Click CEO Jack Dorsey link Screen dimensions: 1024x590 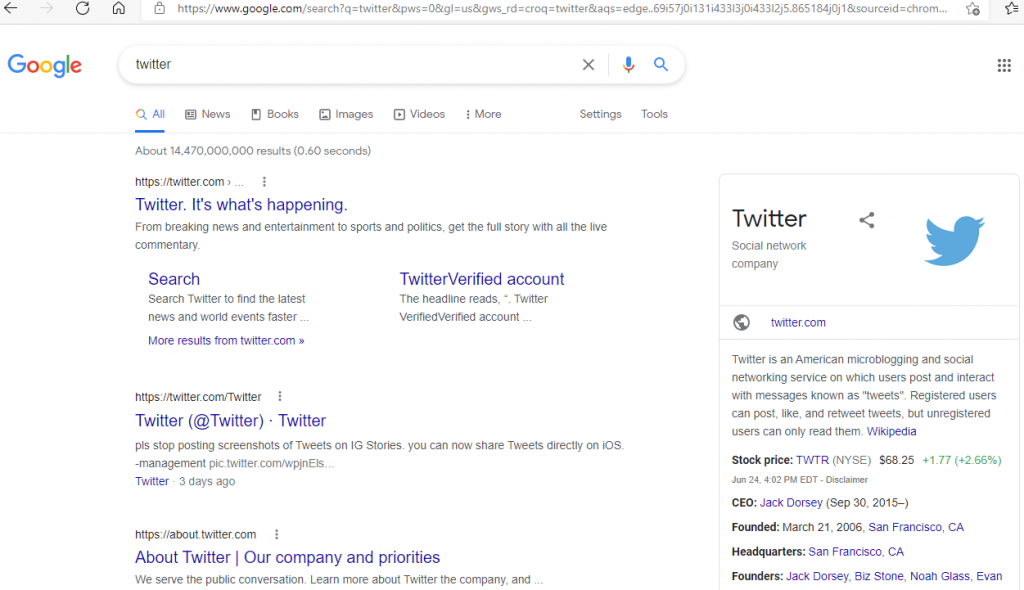791,502
